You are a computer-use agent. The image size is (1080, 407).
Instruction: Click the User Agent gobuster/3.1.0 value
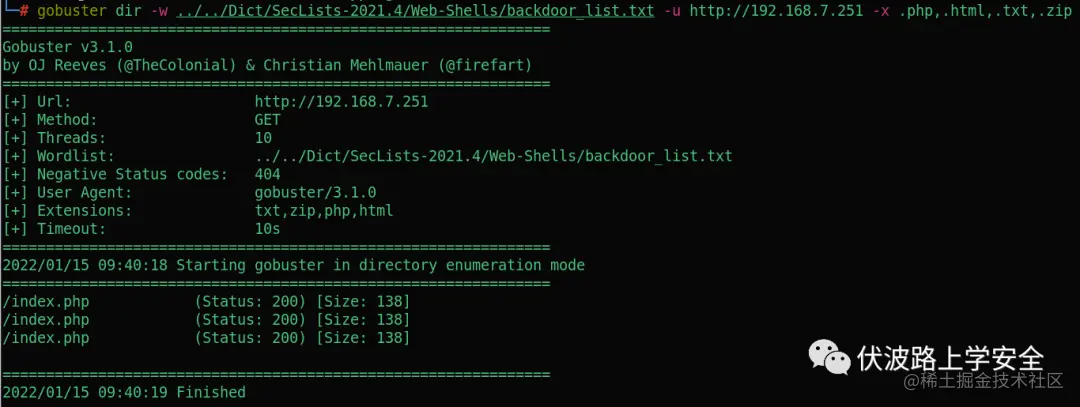(x=315, y=192)
